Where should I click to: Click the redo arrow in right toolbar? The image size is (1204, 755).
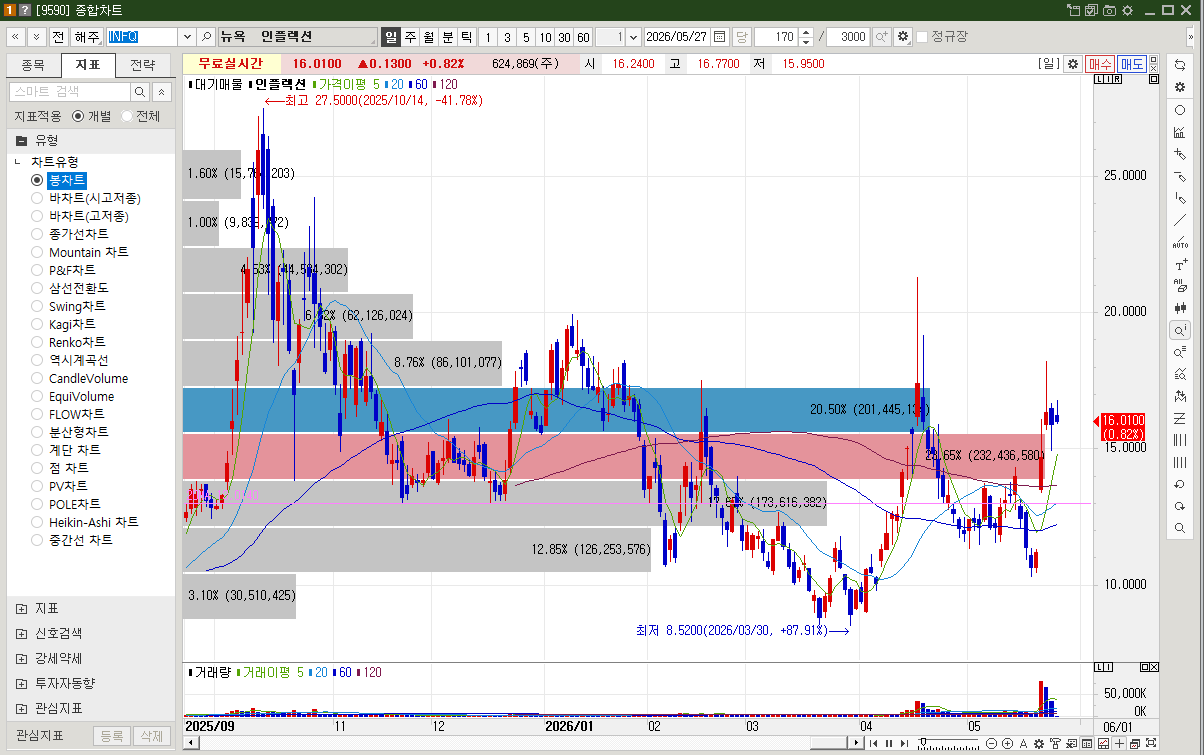[1180, 506]
